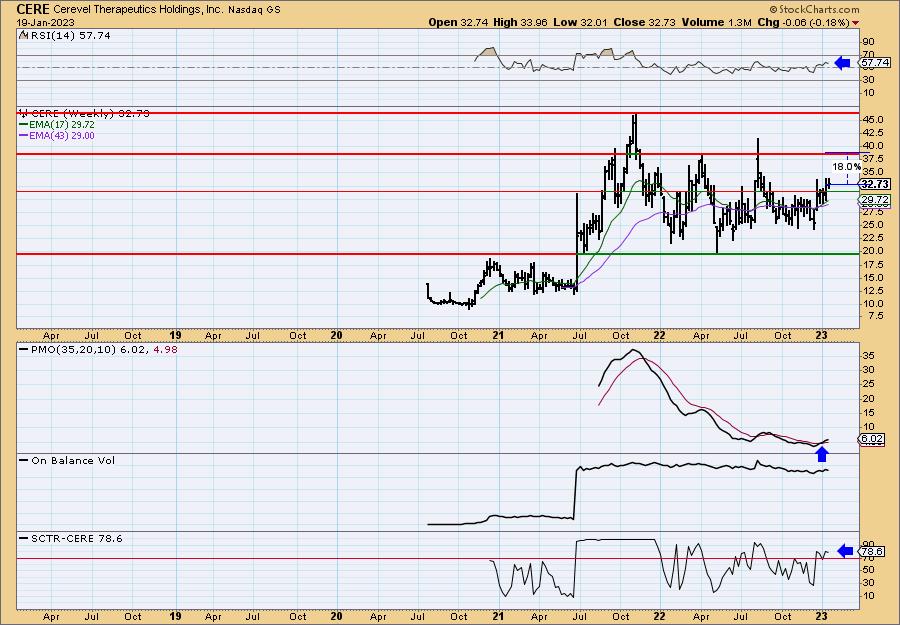Click the 20.0 price axis label
The width and height of the screenshot is (900, 625).
pos(872,251)
